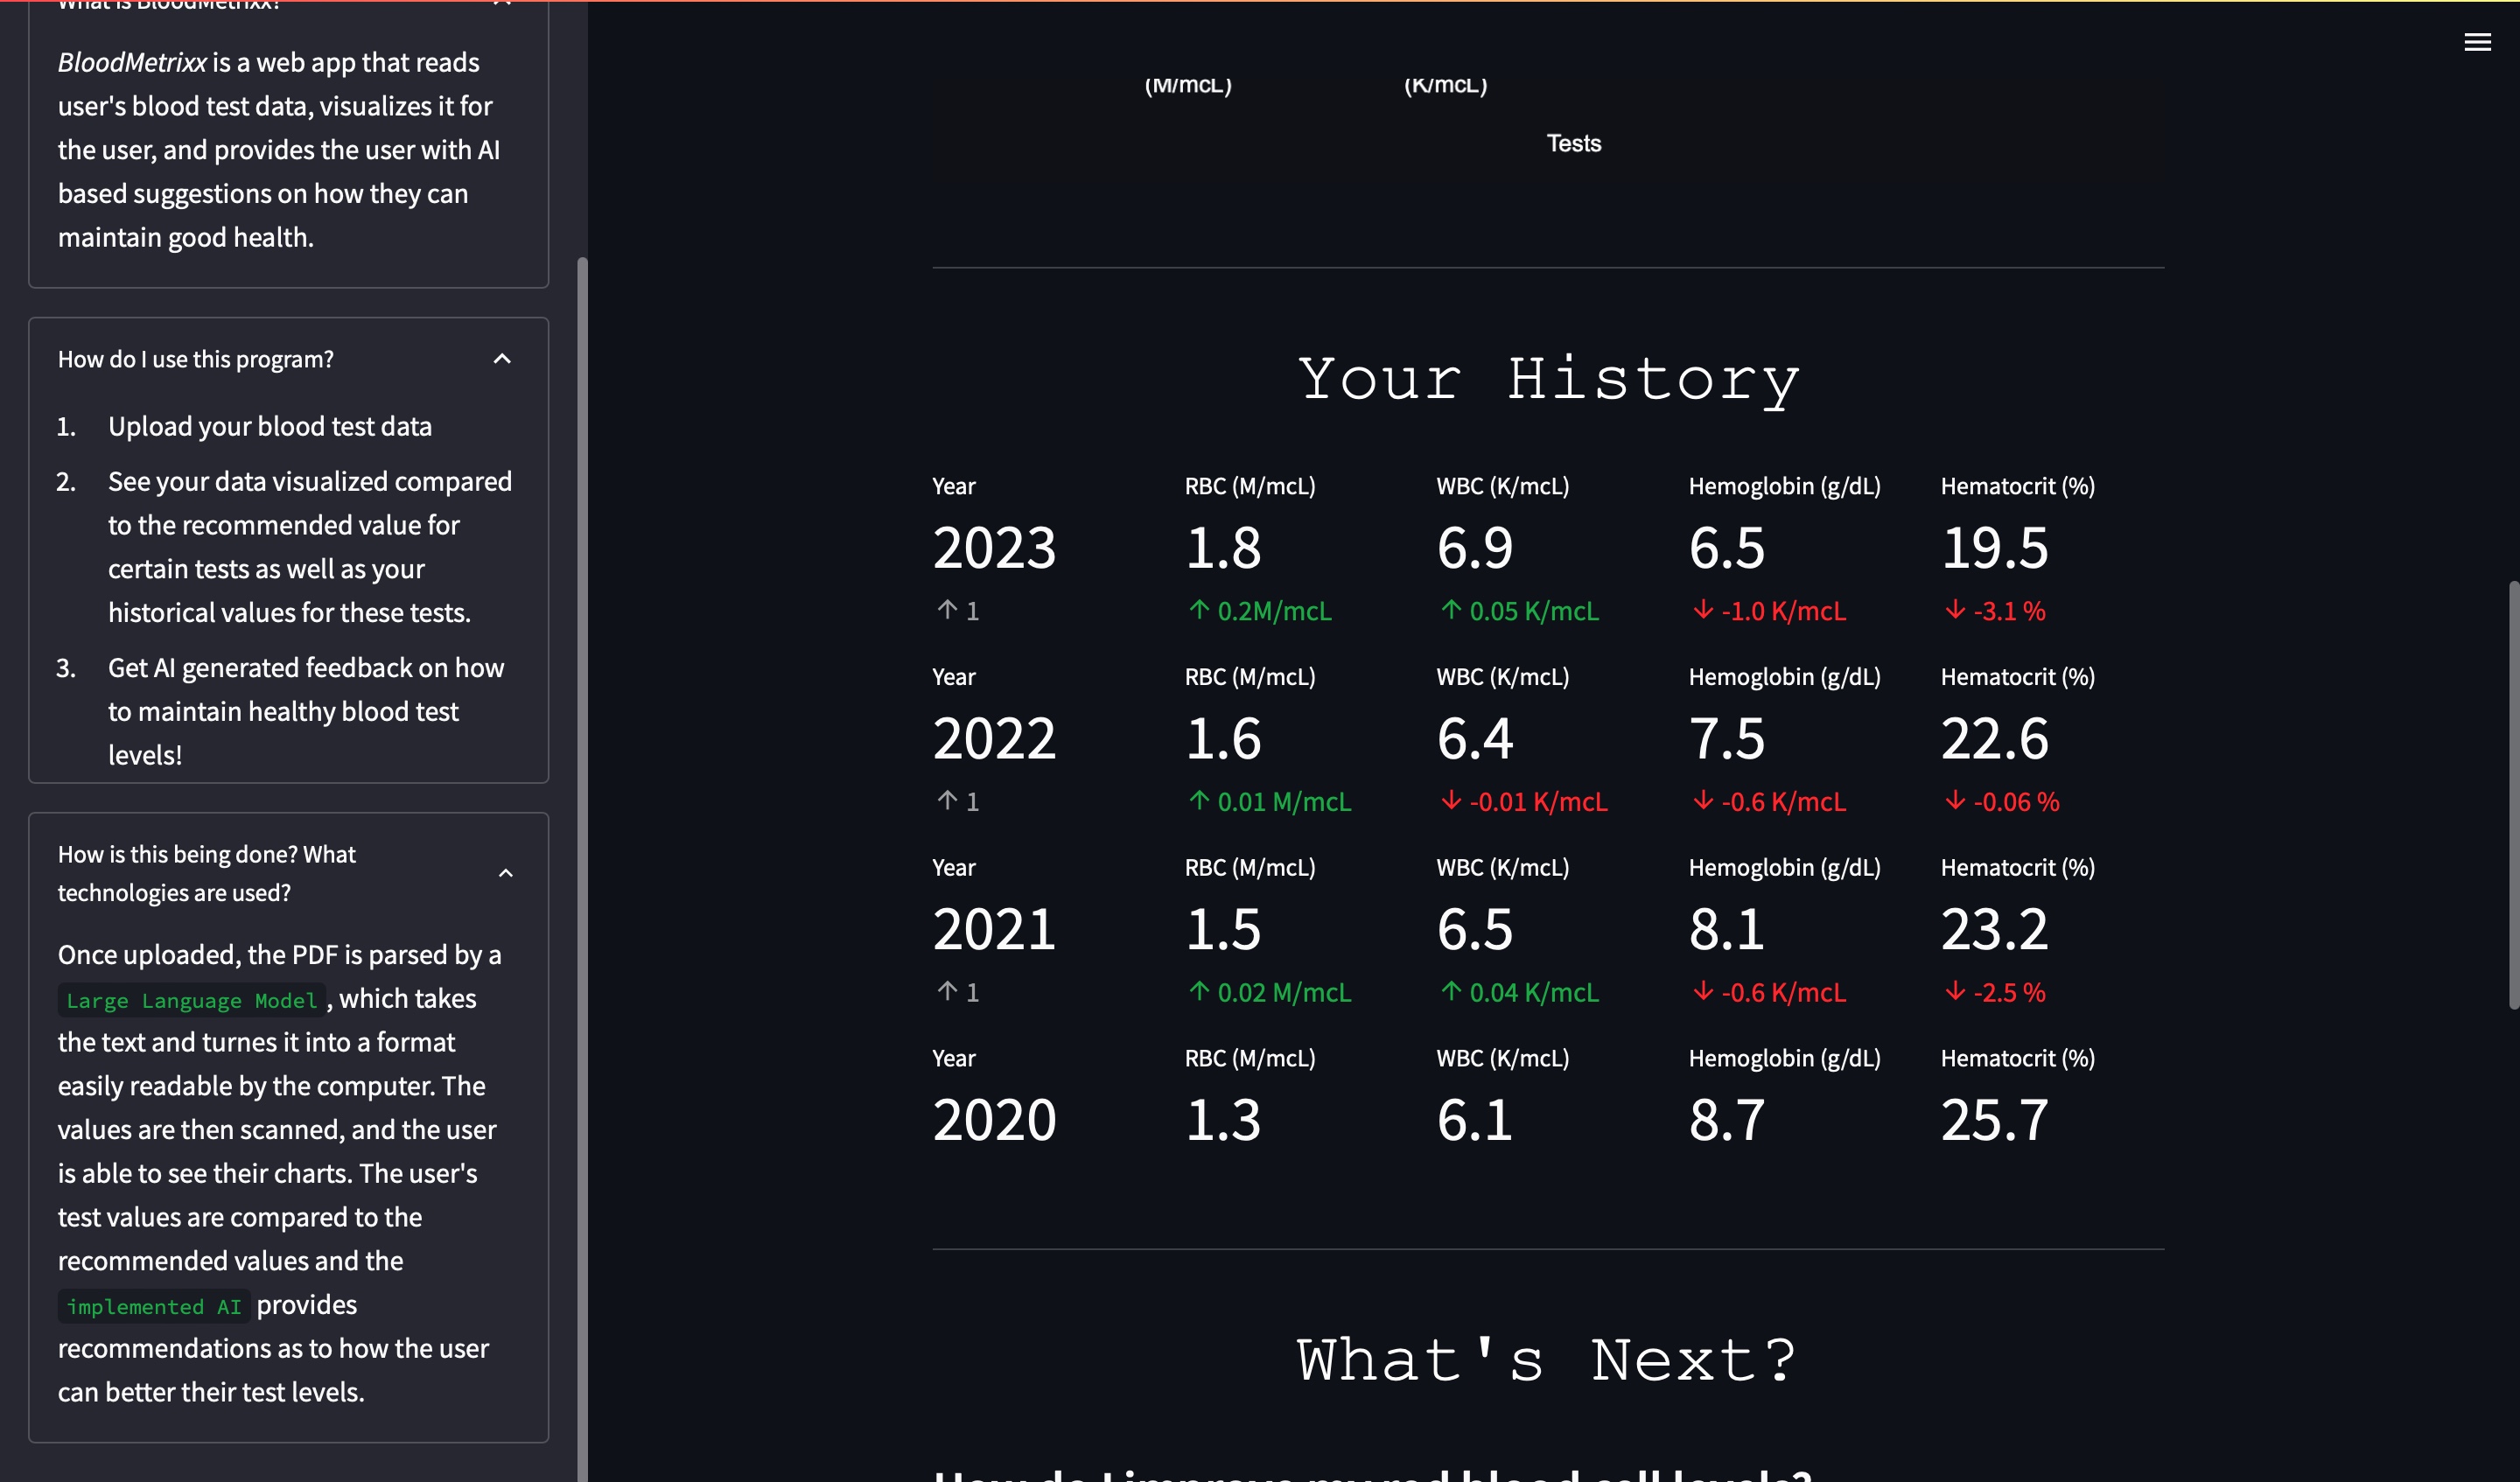Click the "Large Language Model" code label

coord(191,1000)
